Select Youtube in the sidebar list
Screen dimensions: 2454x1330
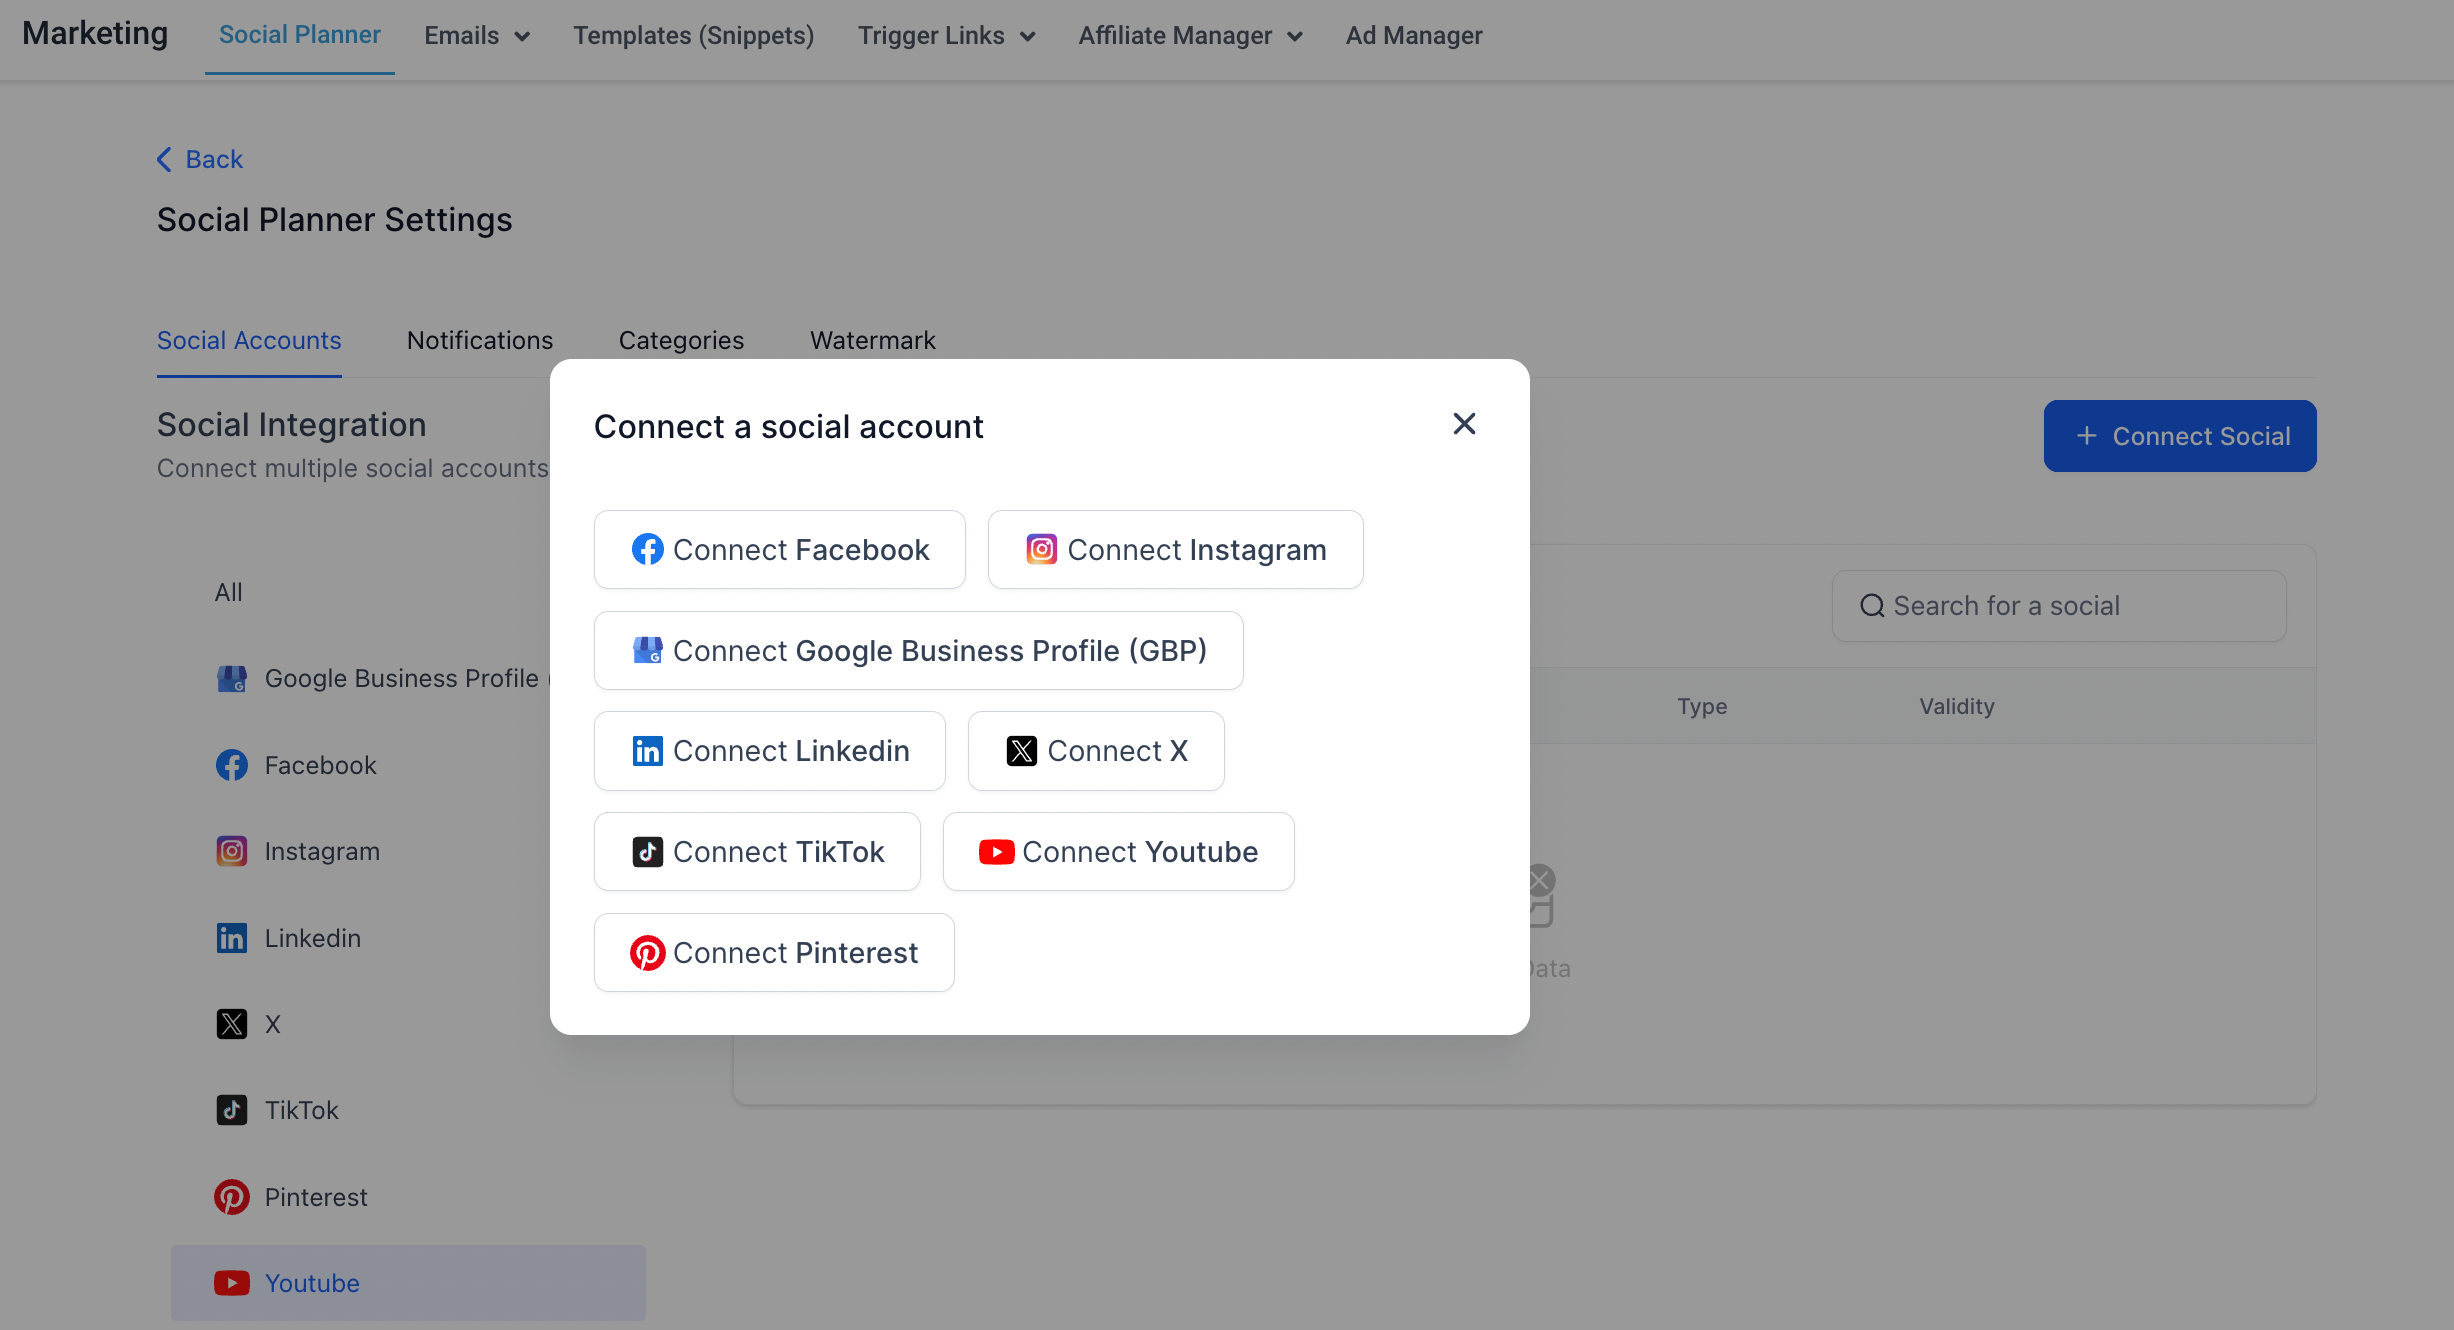(311, 1283)
